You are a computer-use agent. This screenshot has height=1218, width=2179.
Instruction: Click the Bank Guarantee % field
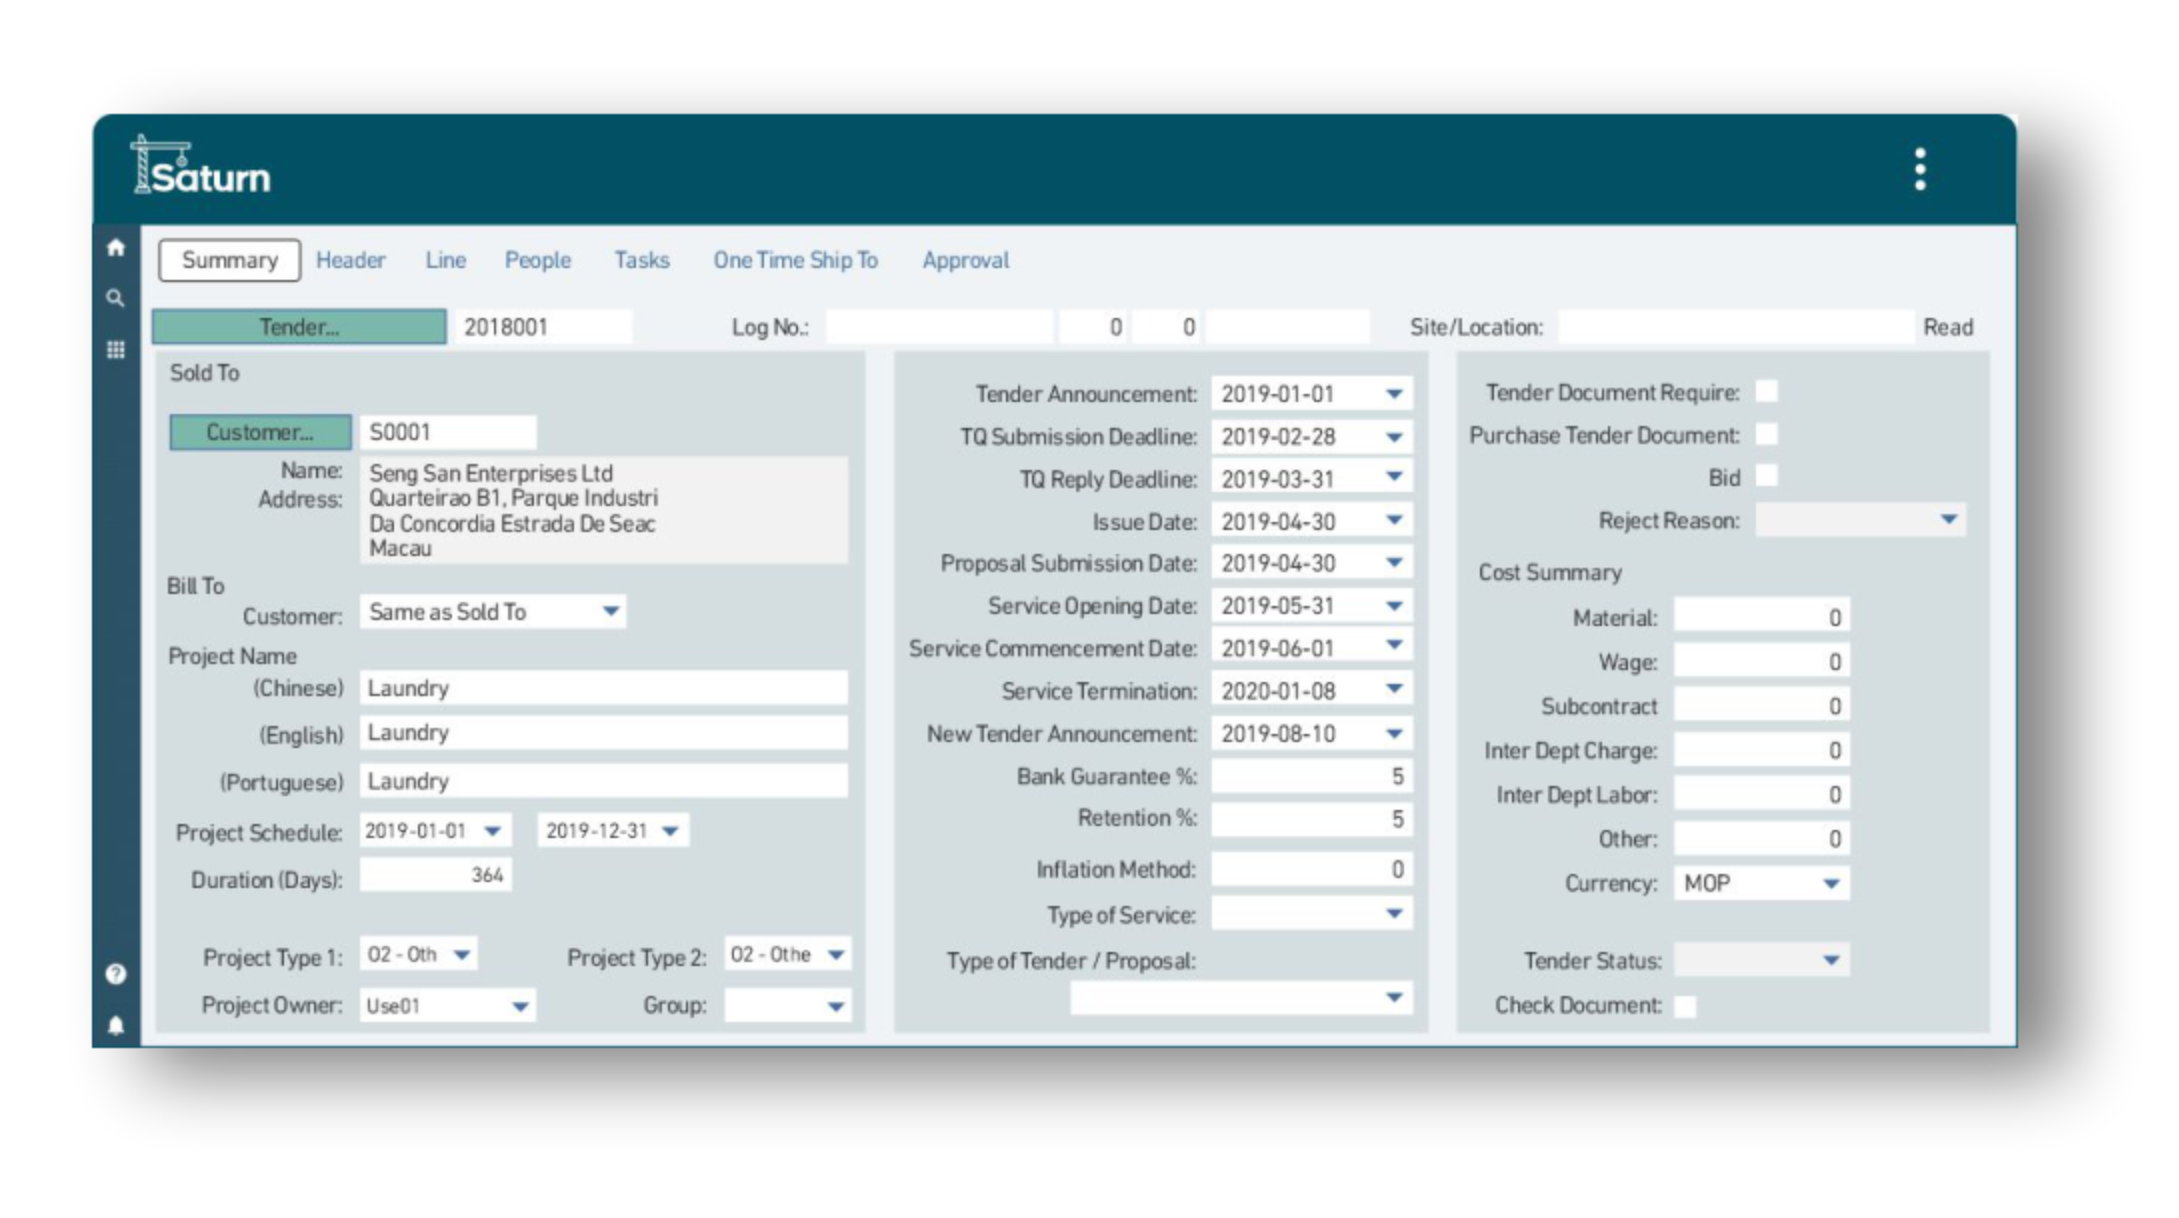click(x=1310, y=777)
